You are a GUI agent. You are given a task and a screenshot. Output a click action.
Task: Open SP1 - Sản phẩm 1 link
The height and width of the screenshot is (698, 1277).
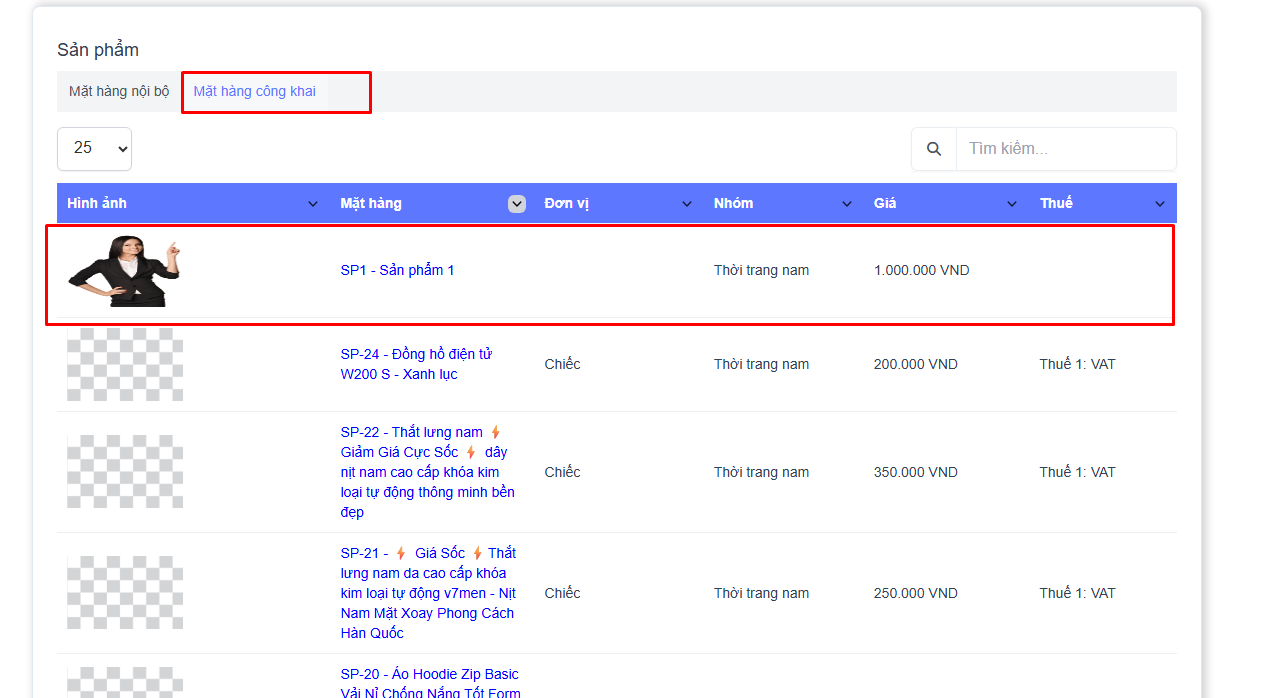[x=397, y=270]
